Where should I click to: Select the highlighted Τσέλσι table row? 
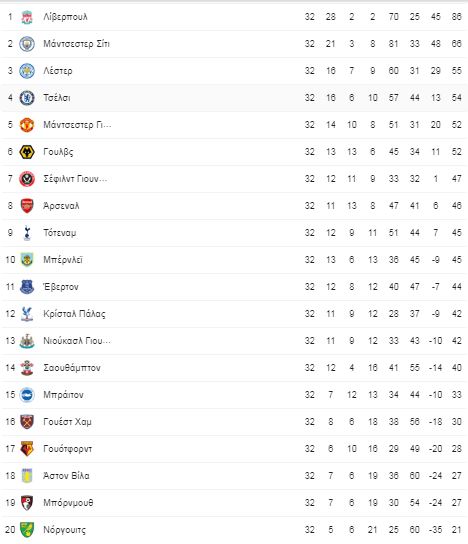234,98
